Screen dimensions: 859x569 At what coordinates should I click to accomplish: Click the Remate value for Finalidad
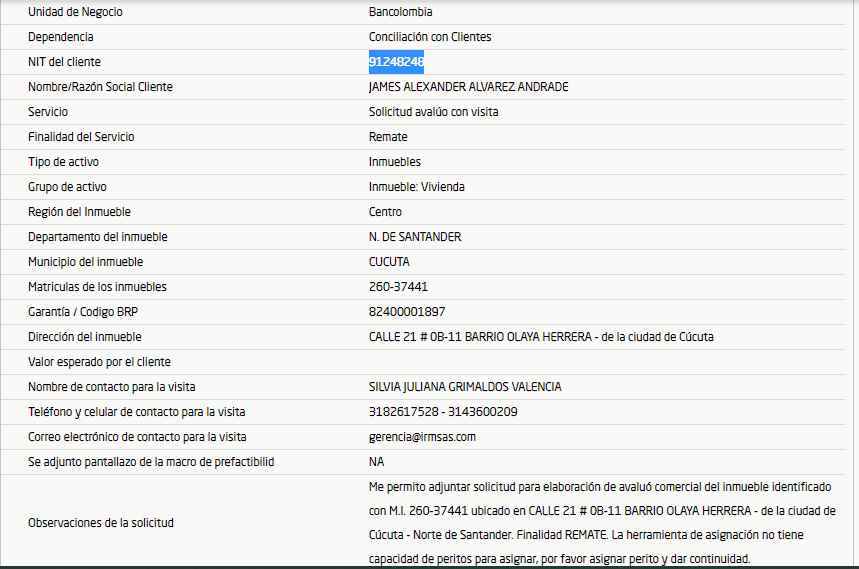coord(388,137)
